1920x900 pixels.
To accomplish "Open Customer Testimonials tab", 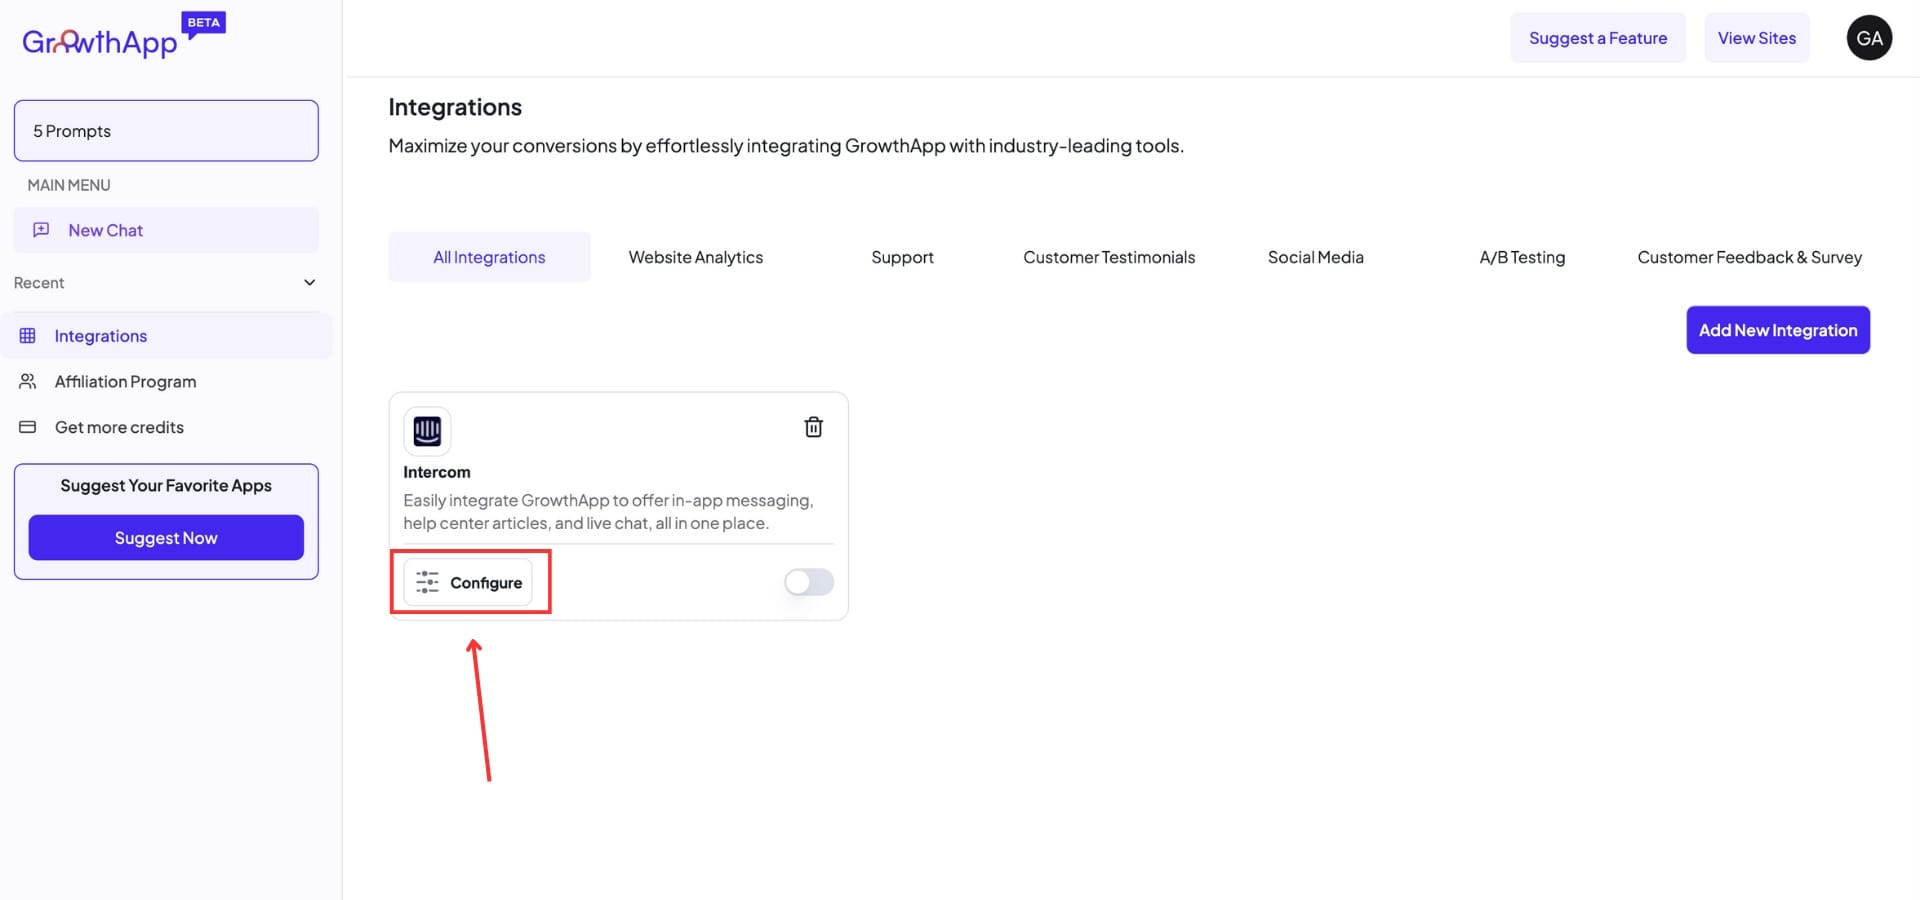I will pos(1109,257).
